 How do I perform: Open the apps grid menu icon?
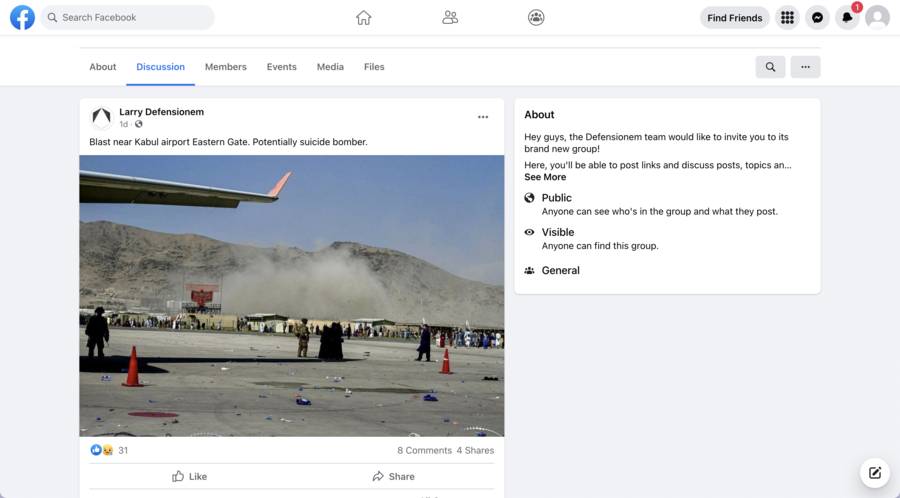click(788, 18)
